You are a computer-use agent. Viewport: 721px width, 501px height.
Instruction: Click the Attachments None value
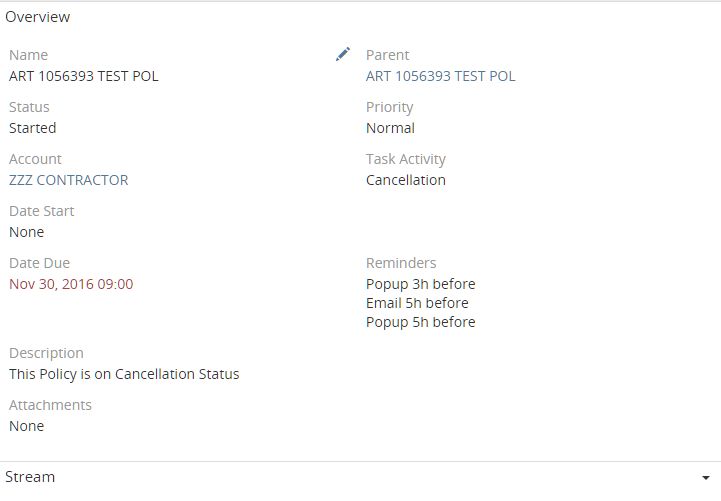[x=26, y=426]
